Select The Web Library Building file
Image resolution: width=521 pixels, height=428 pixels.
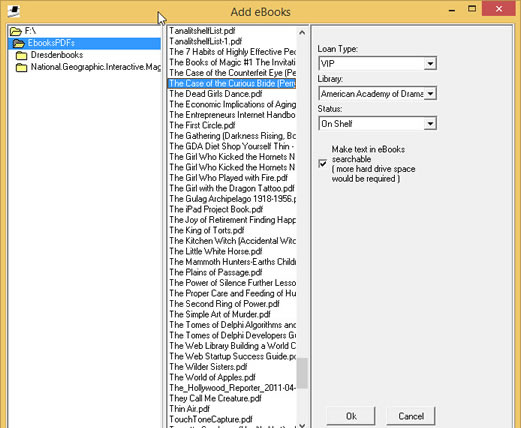coord(231,346)
